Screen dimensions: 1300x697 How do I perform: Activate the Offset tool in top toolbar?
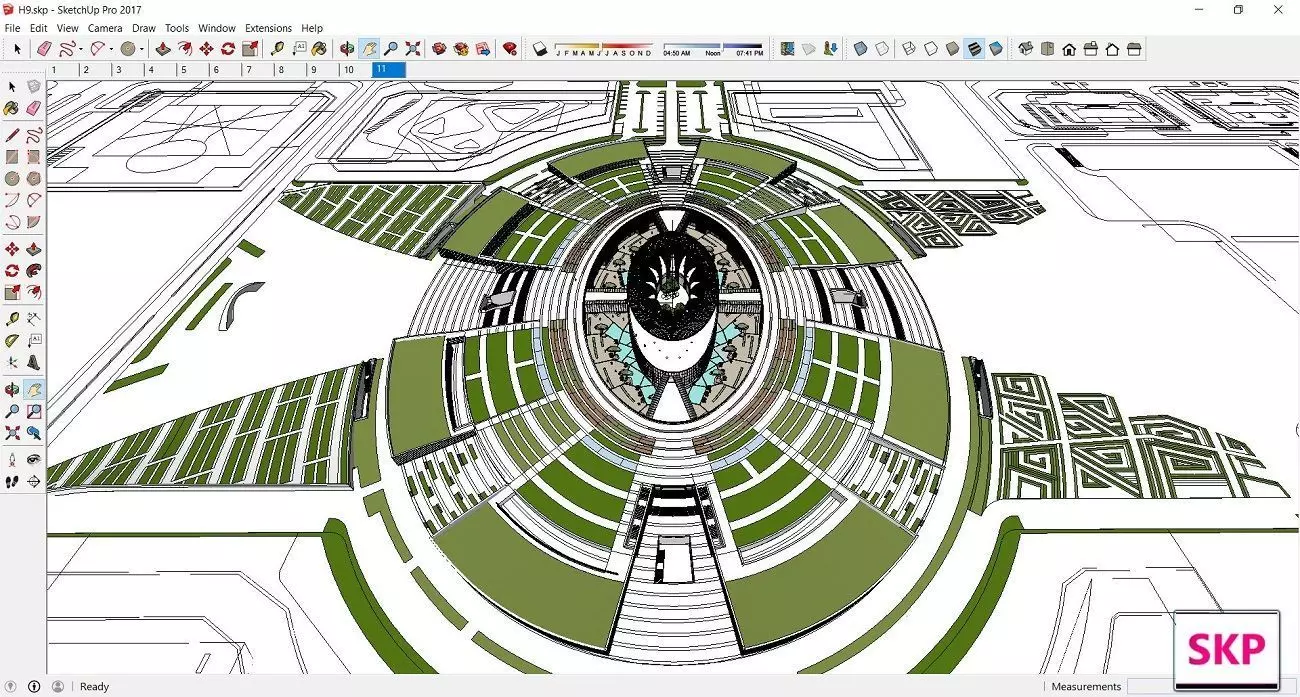point(184,48)
